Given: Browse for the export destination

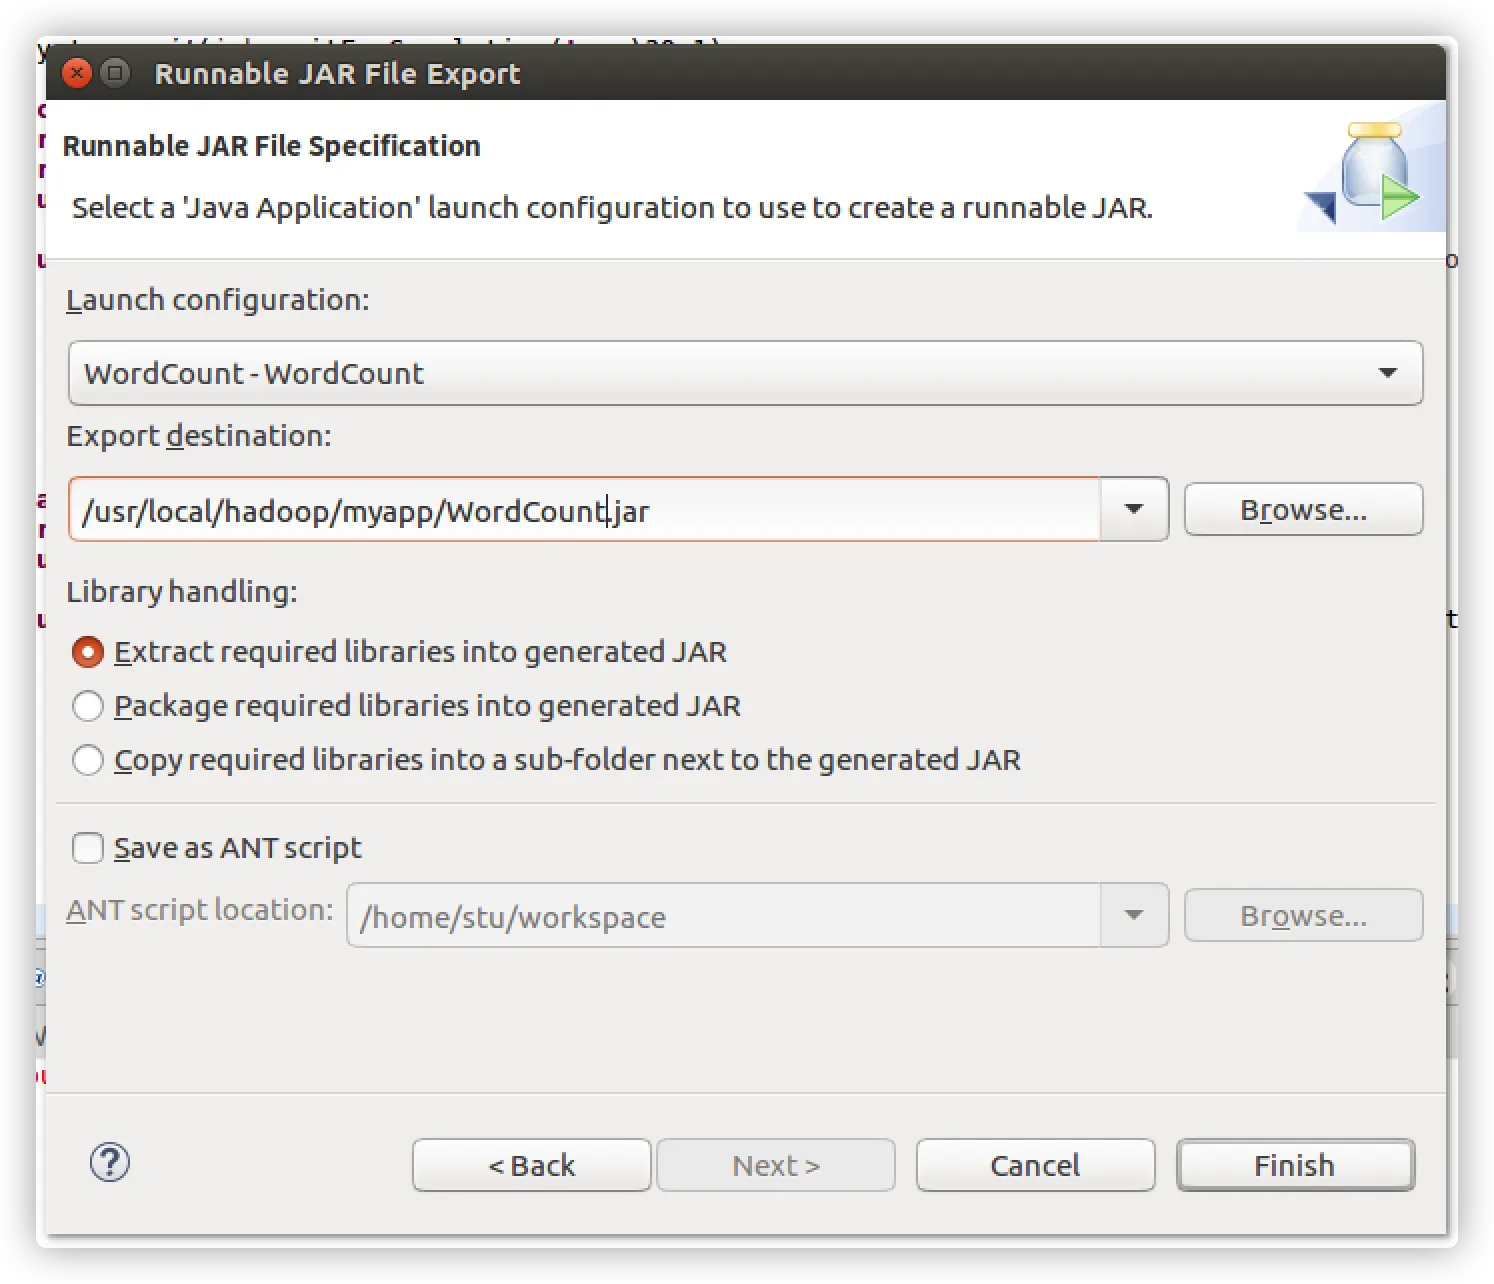Looking at the screenshot, I should [1302, 510].
